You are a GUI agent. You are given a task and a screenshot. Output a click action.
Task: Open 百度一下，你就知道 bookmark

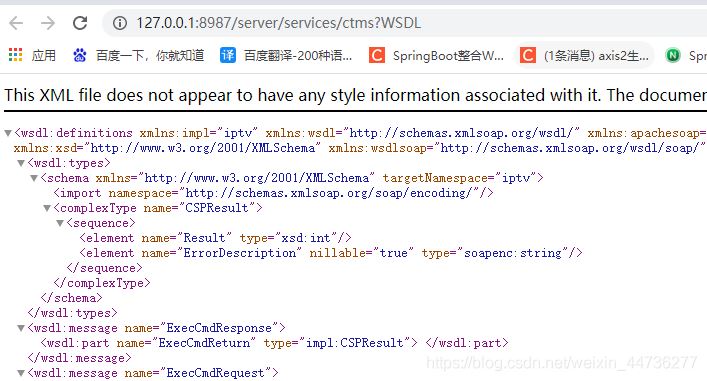150,55
